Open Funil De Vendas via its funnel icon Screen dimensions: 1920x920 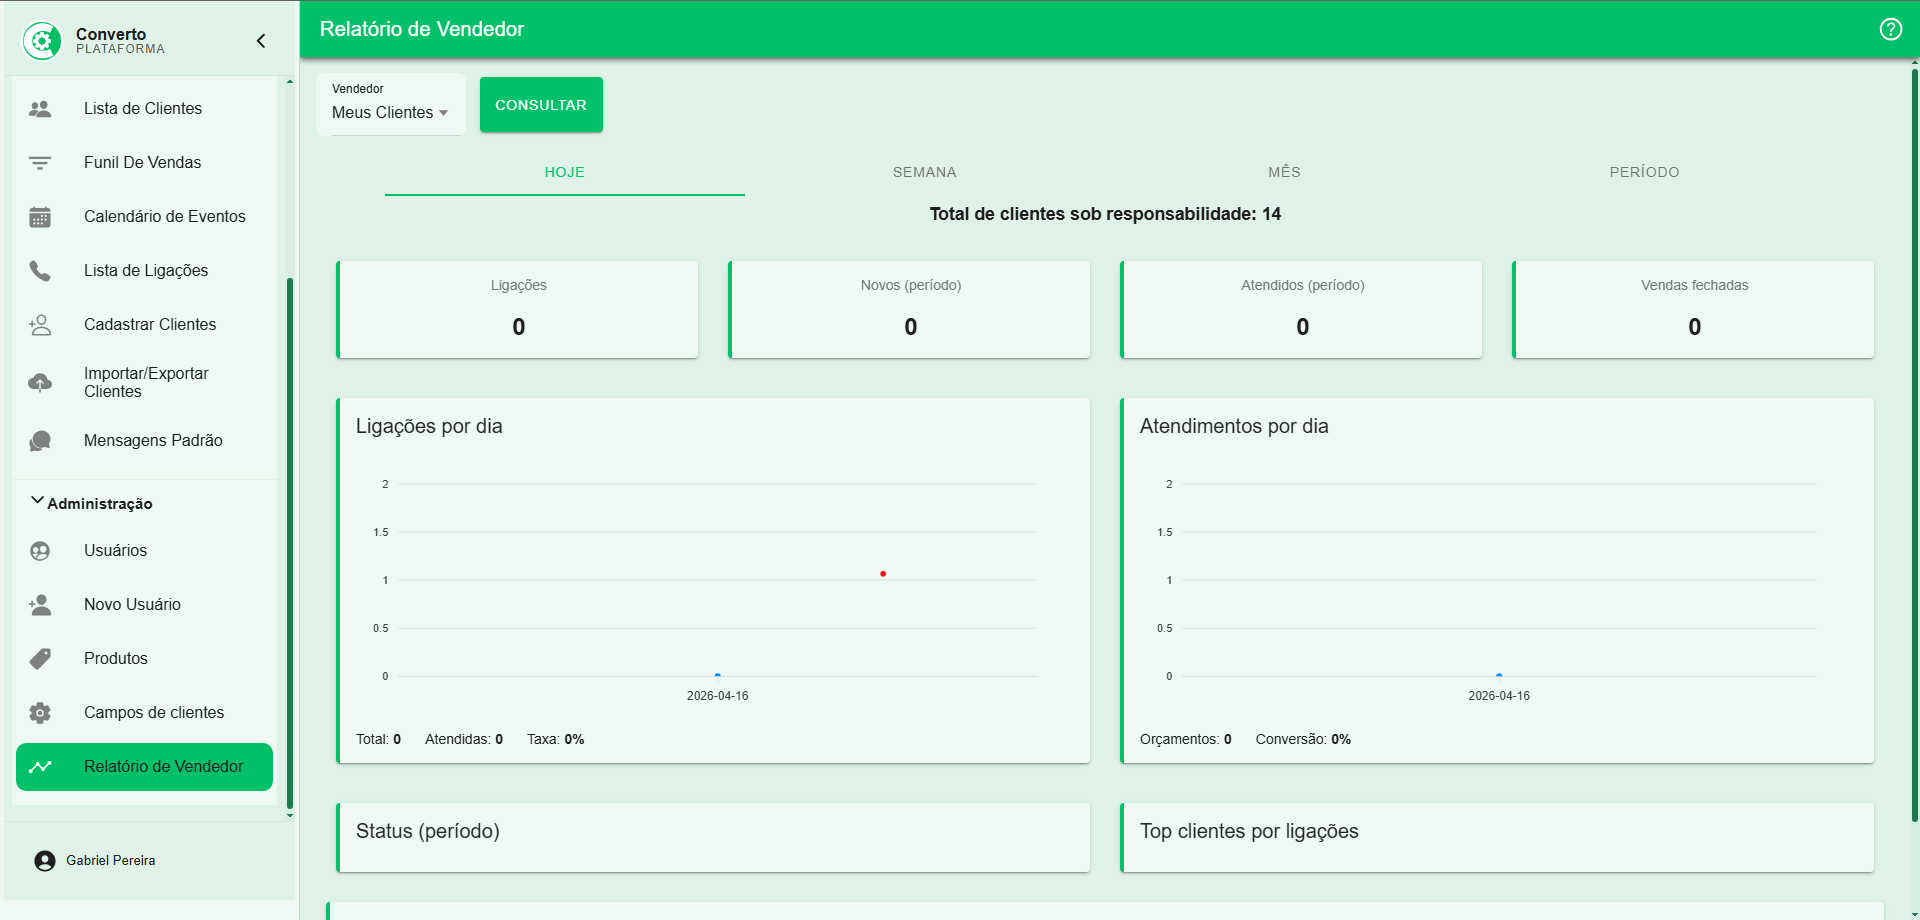click(x=40, y=162)
